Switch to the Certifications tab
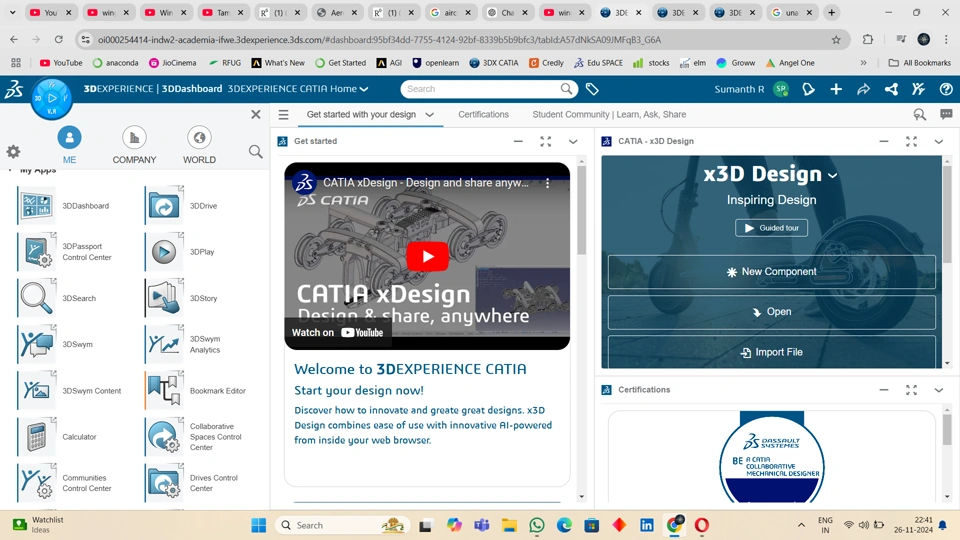Screen dimensions: 960x540 click(x=483, y=114)
